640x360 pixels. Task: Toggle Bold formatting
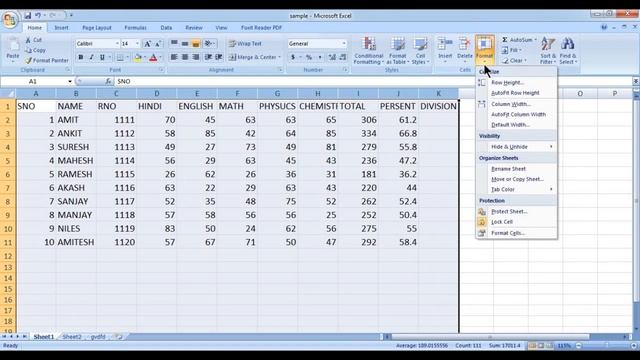[80, 57]
